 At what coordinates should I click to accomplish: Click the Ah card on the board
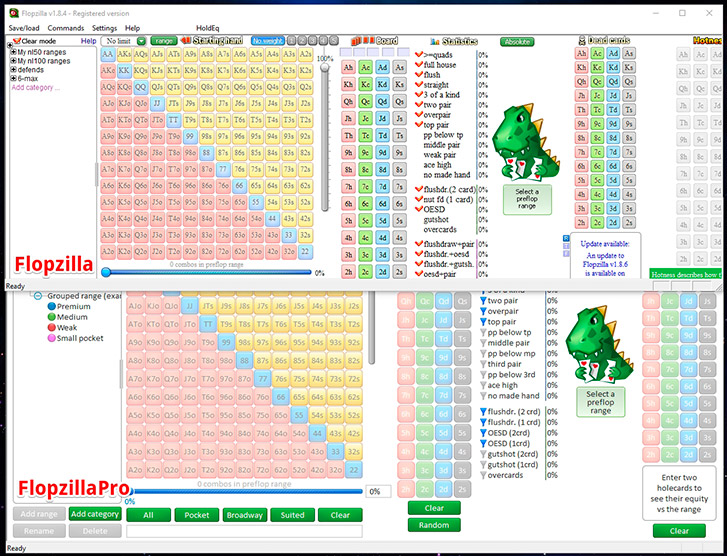tap(349, 68)
